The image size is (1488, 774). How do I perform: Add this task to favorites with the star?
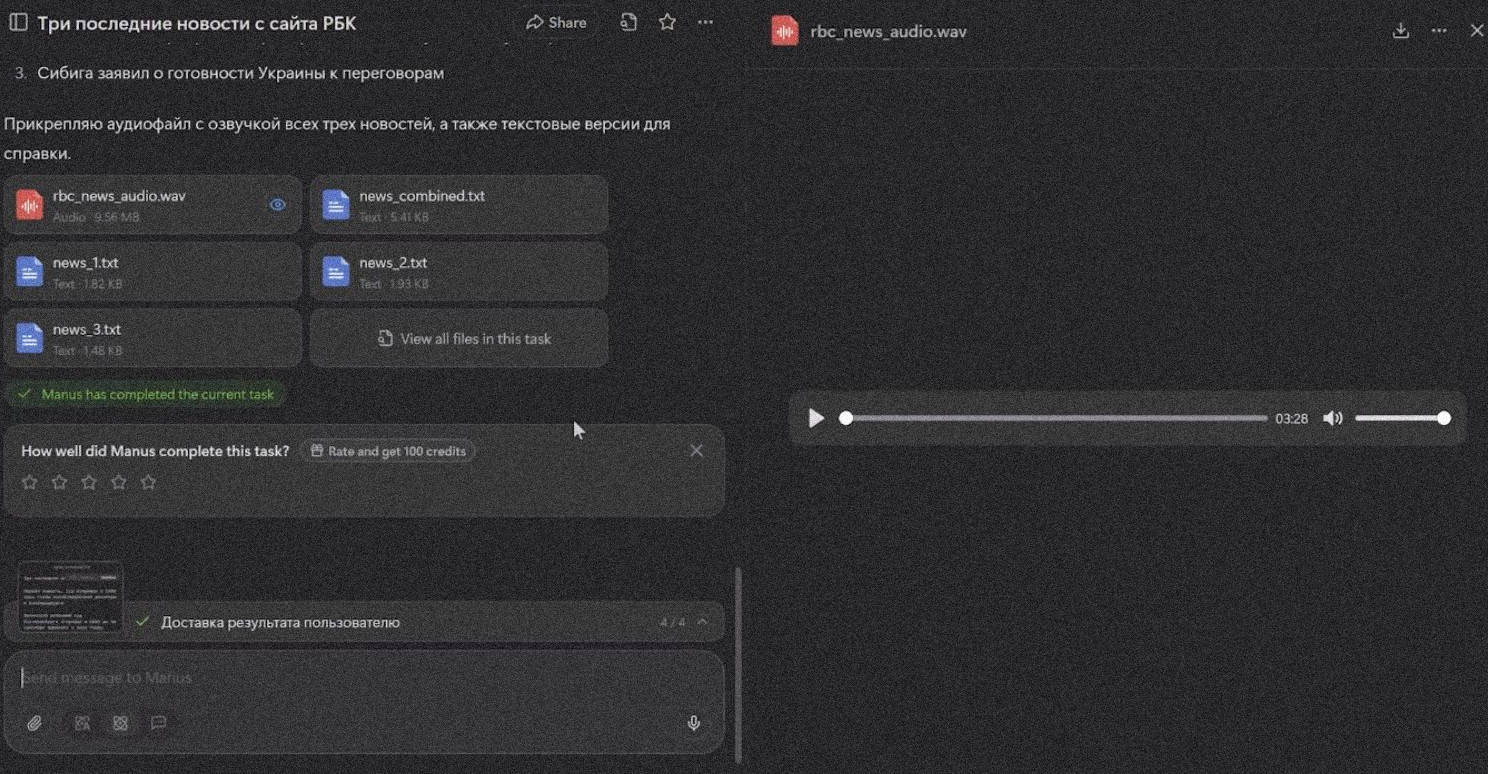[x=667, y=22]
